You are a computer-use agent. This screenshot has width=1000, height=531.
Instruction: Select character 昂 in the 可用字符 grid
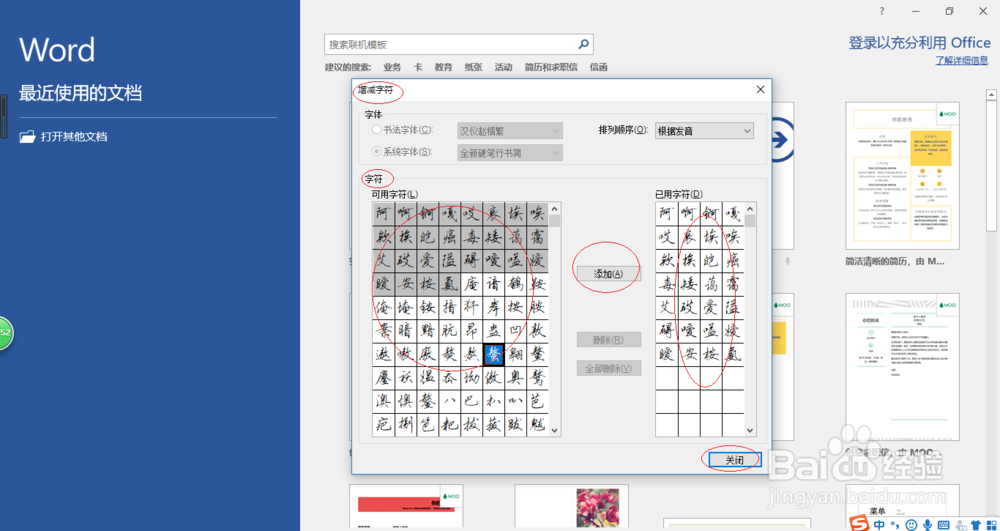(472, 333)
